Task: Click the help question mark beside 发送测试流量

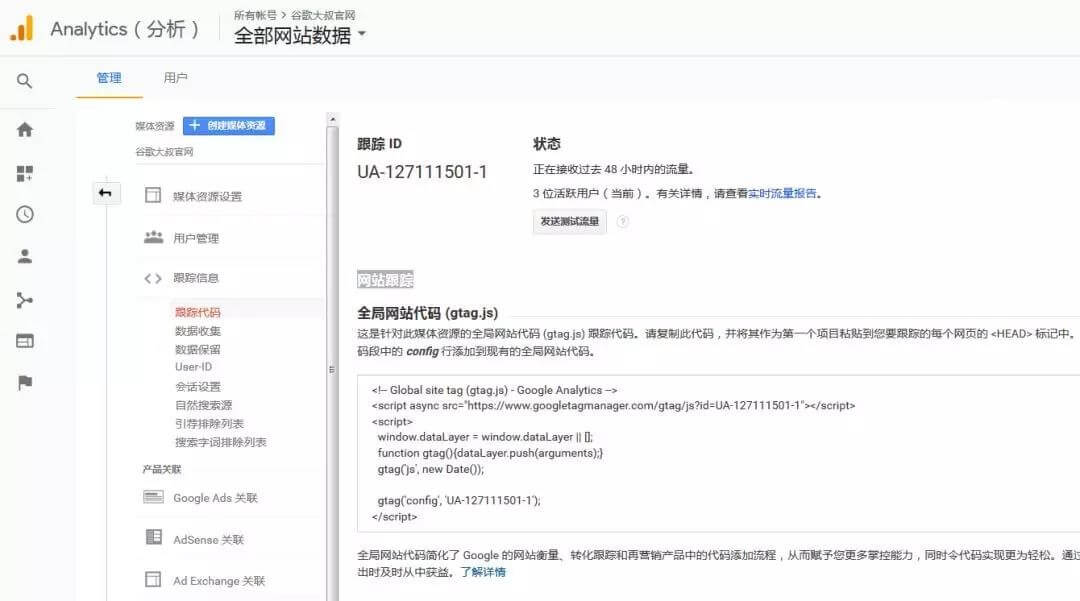Action: coord(623,222)
